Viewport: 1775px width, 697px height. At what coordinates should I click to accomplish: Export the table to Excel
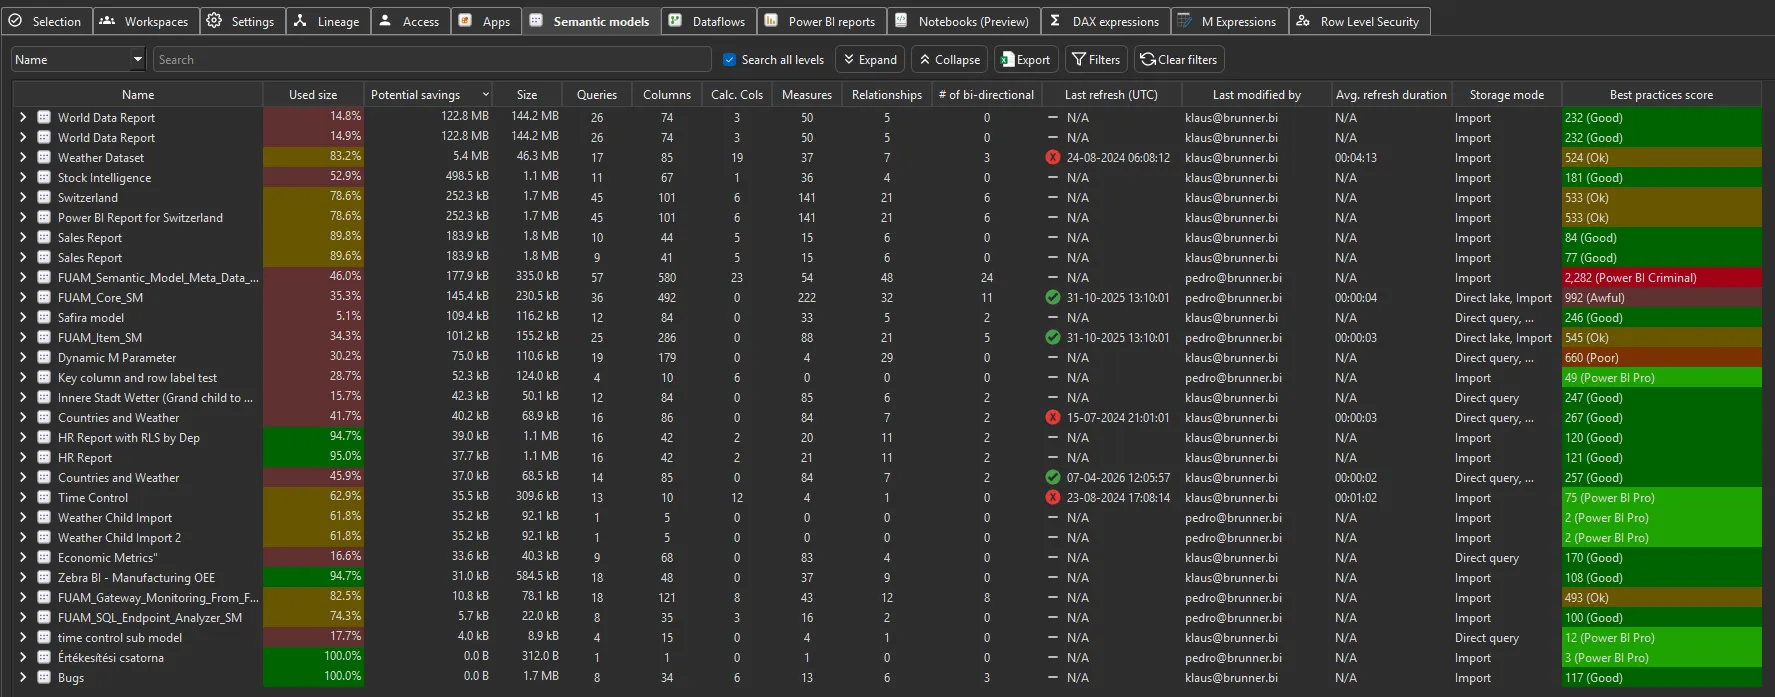[x=1025, y=60]
